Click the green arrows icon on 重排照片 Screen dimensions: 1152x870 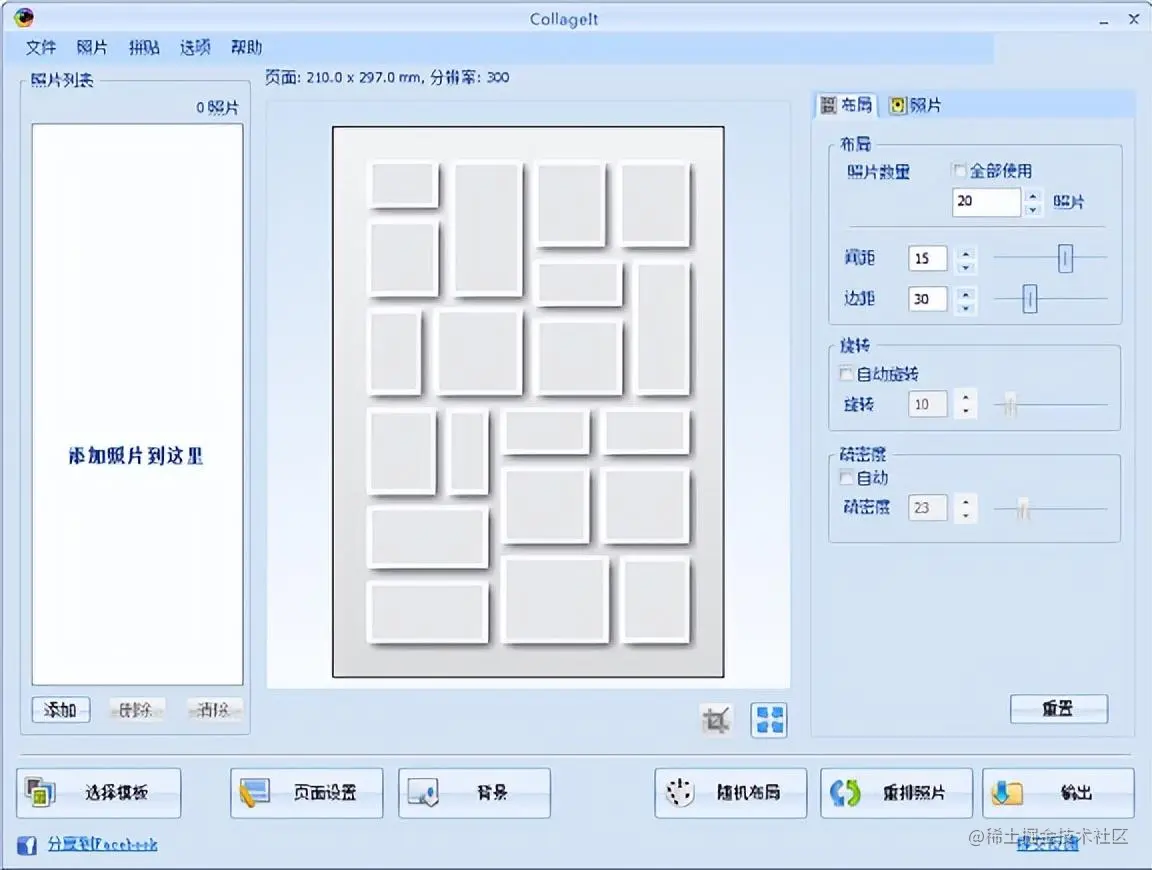(845, 793)
